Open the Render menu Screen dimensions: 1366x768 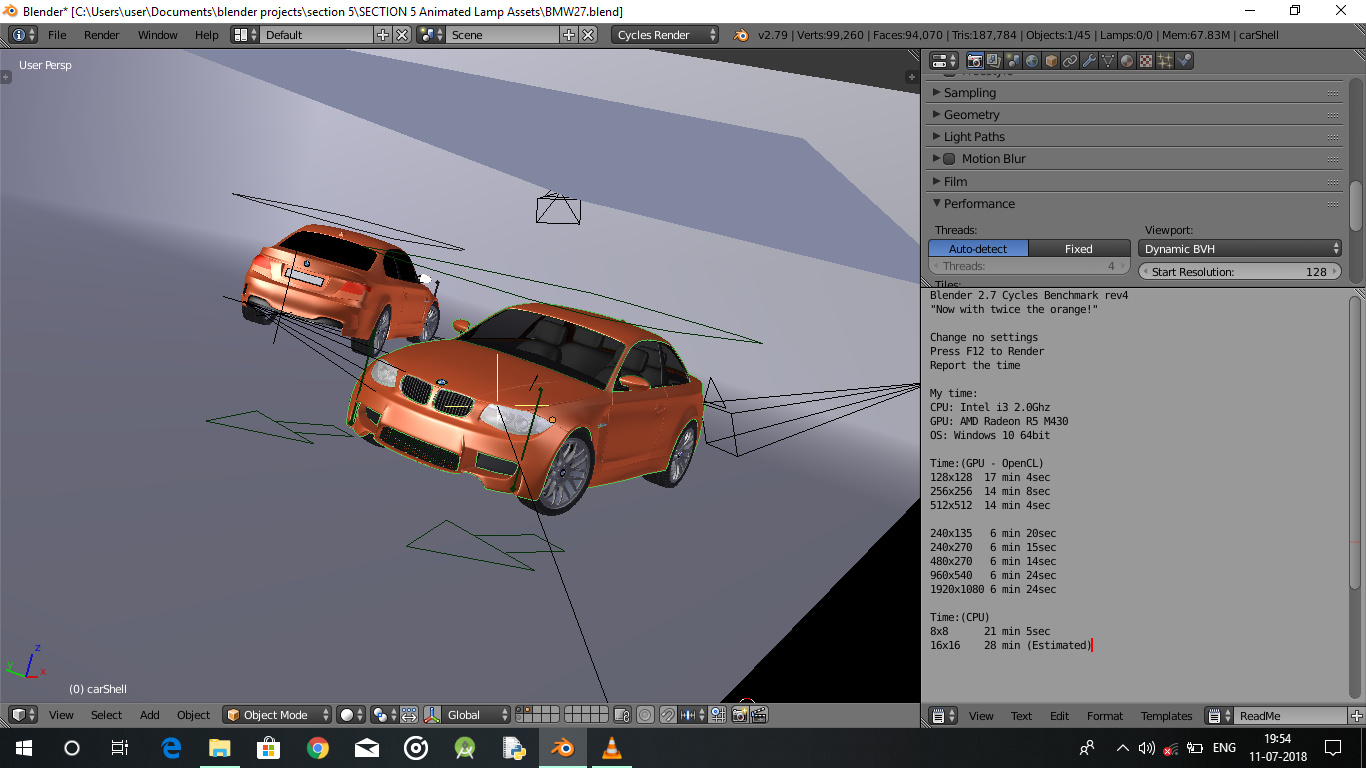click(101, 34)
